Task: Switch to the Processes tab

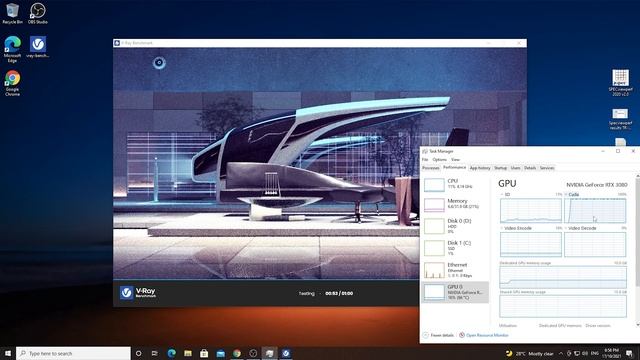Action: click(431, 168)
